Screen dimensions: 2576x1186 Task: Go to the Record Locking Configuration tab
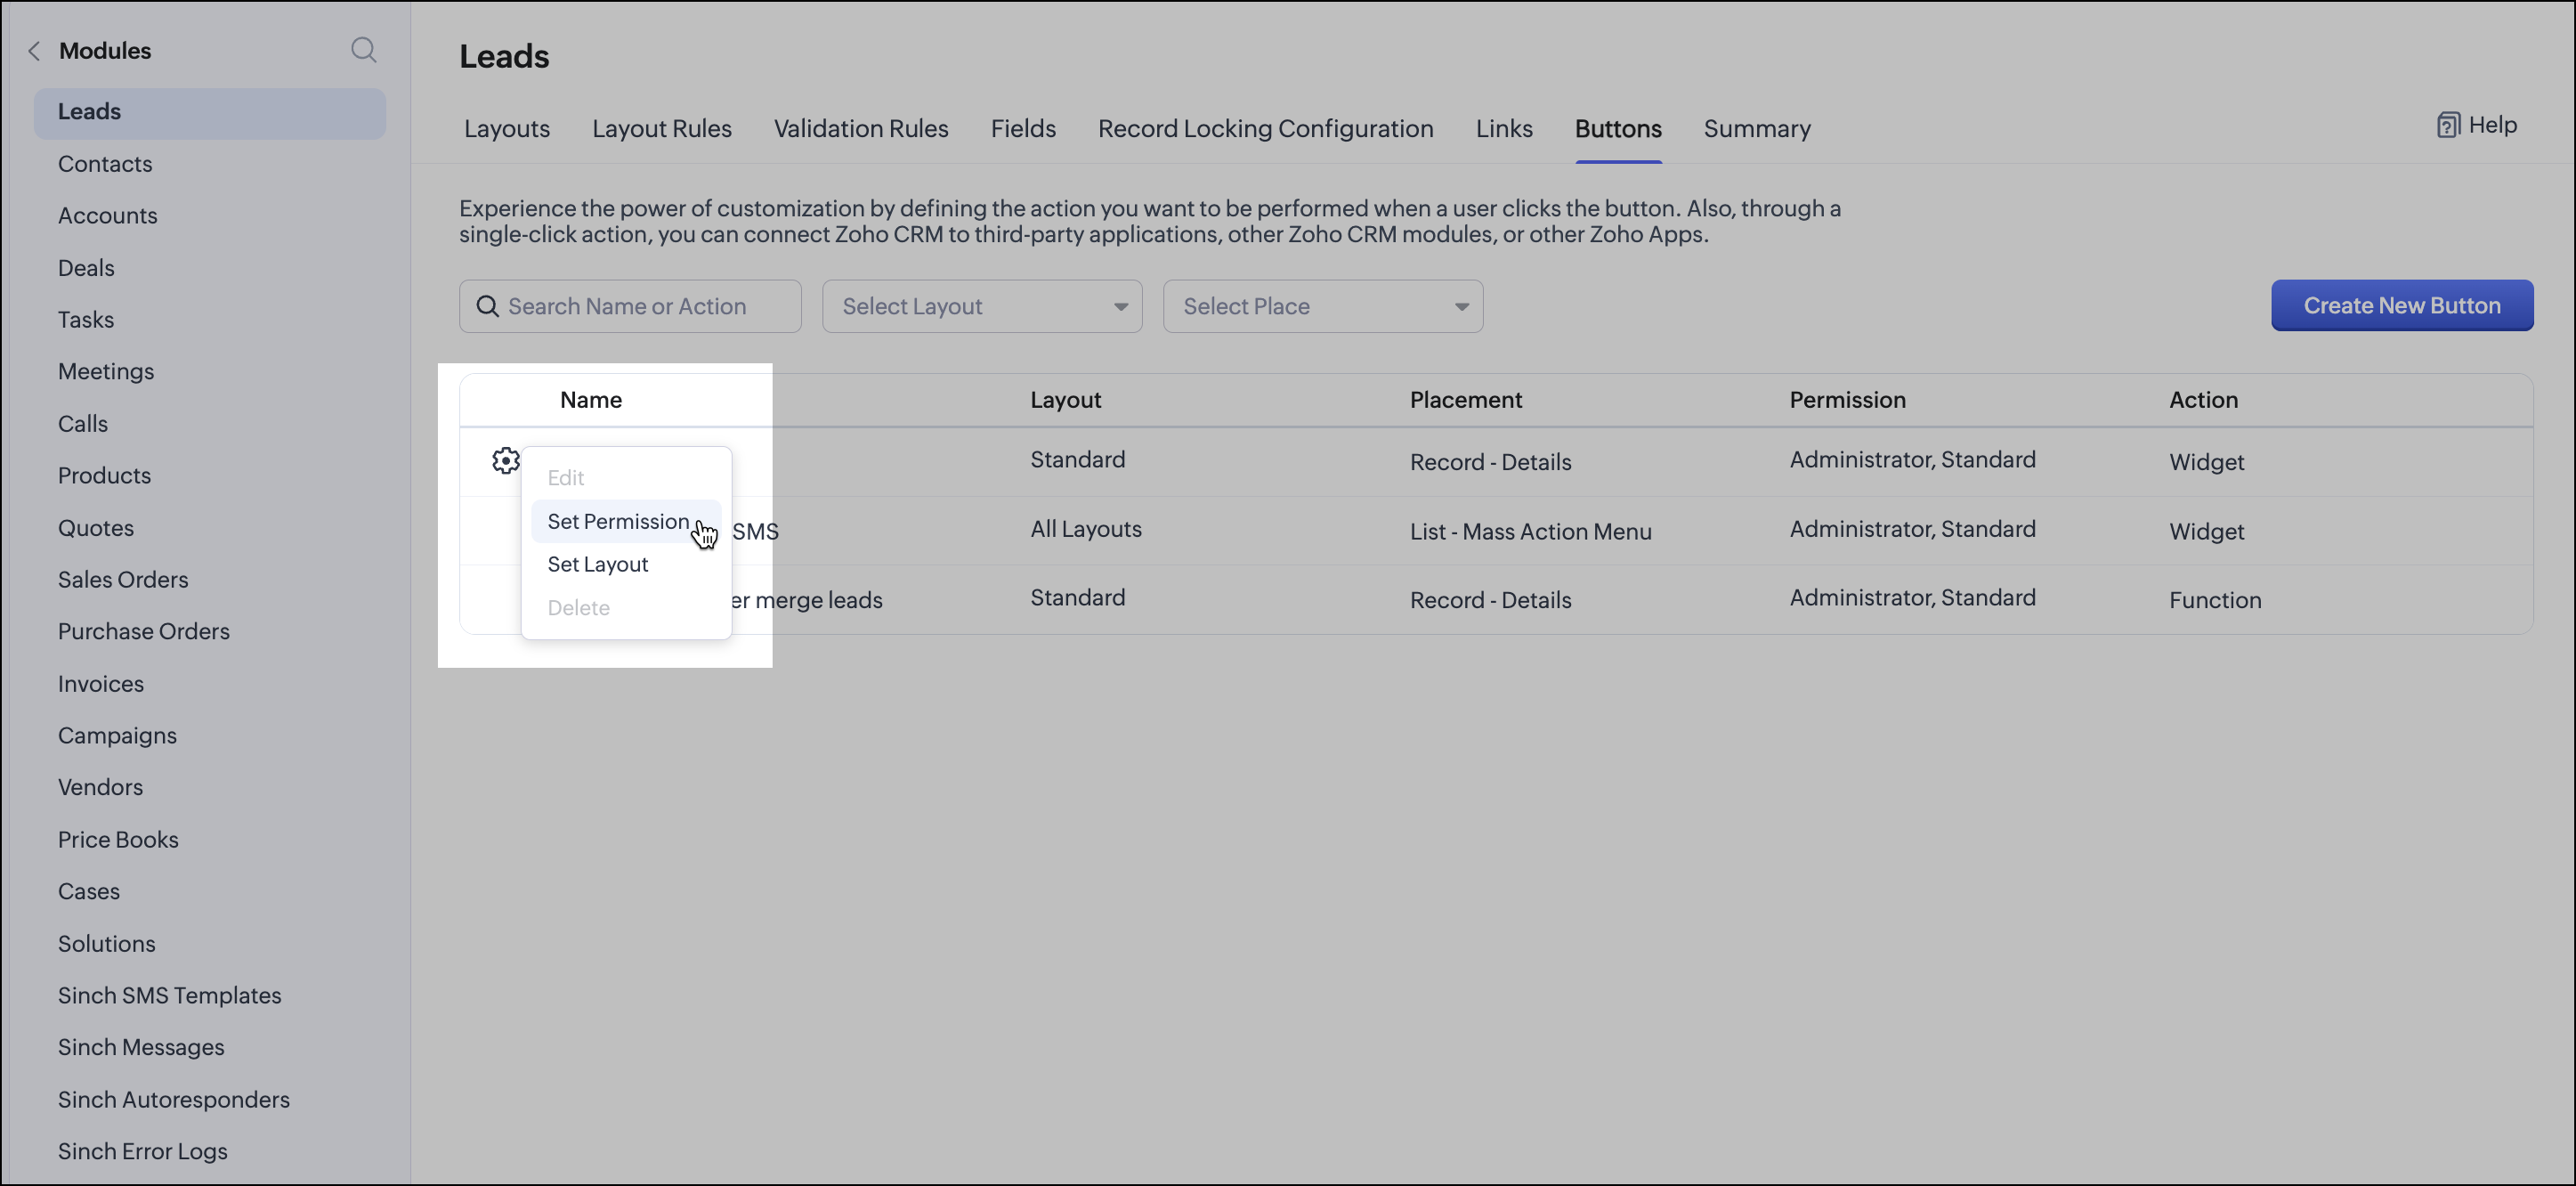pyautogui.click(x=1266, y=128)
